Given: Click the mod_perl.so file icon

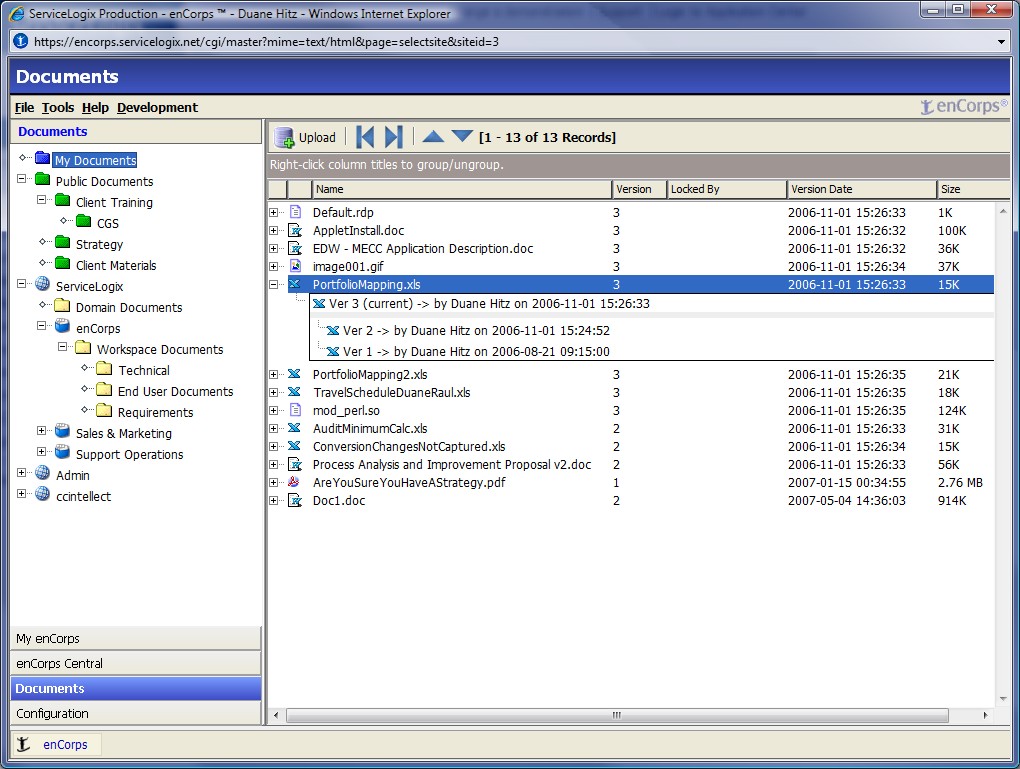Looking at the screenshot, I should pyautogui.click(x=295, y=410).
